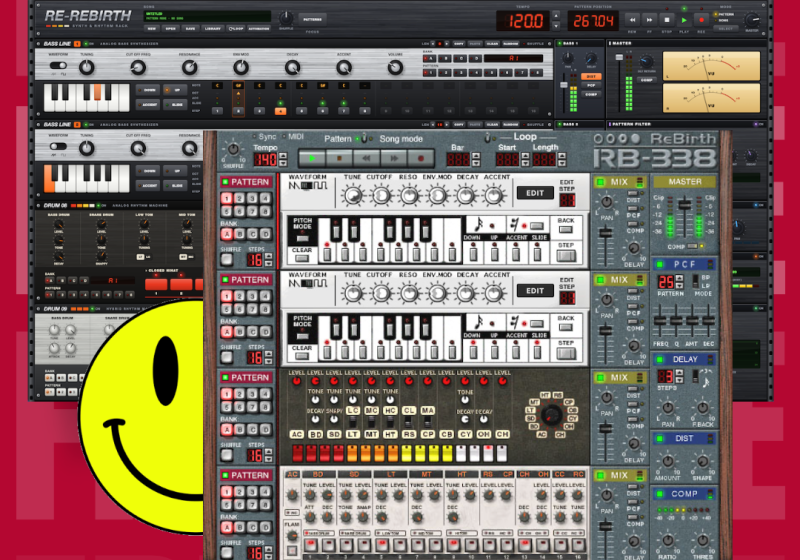Viewport: 800px width, 560px height.
Task: Click EDIT on first synth
Action: (535, 193)
